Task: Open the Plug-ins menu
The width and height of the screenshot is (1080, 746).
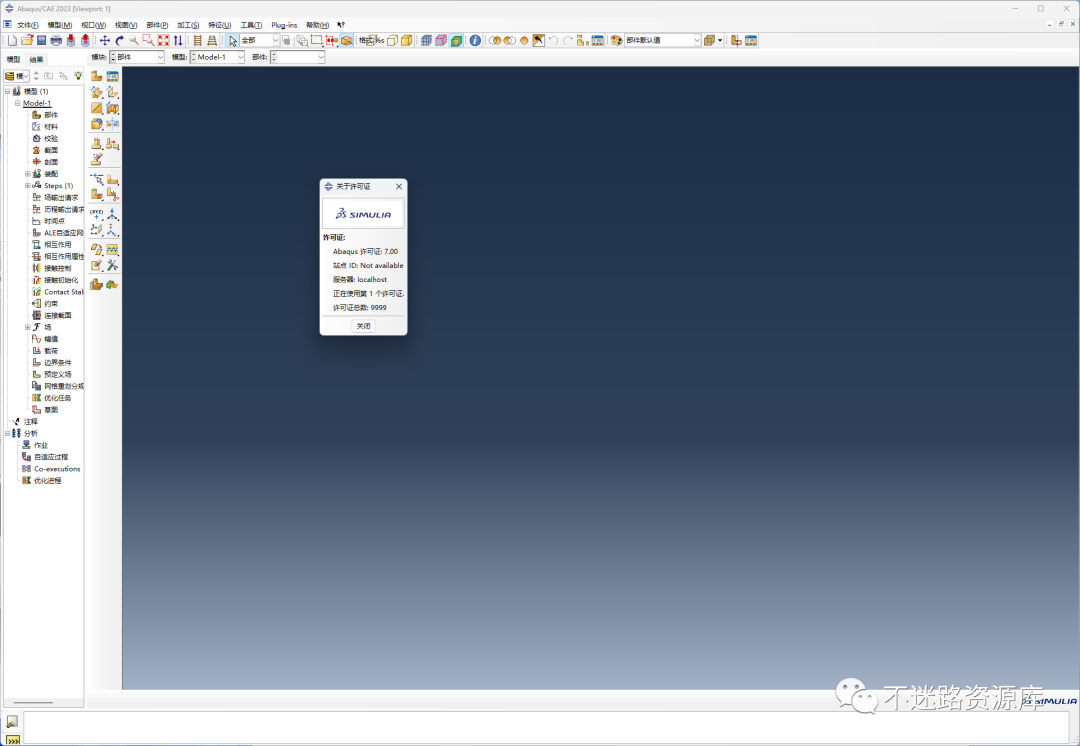Action: point(284,25)
